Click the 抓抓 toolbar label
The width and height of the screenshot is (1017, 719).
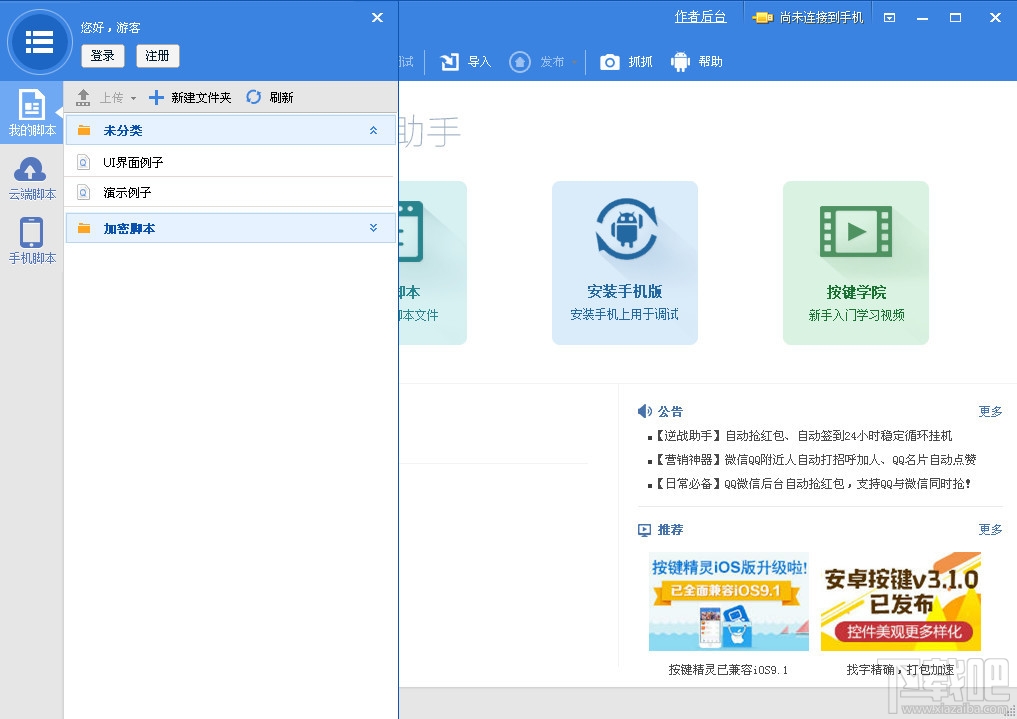(640, 62)
